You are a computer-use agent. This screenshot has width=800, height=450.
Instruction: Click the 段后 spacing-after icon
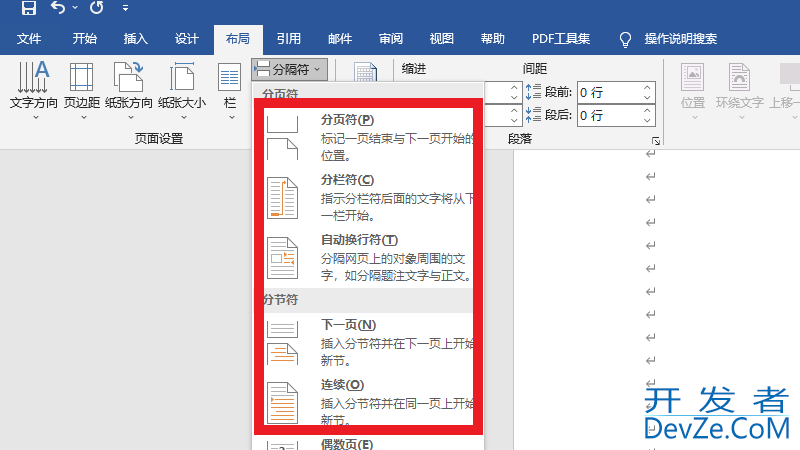533,115
